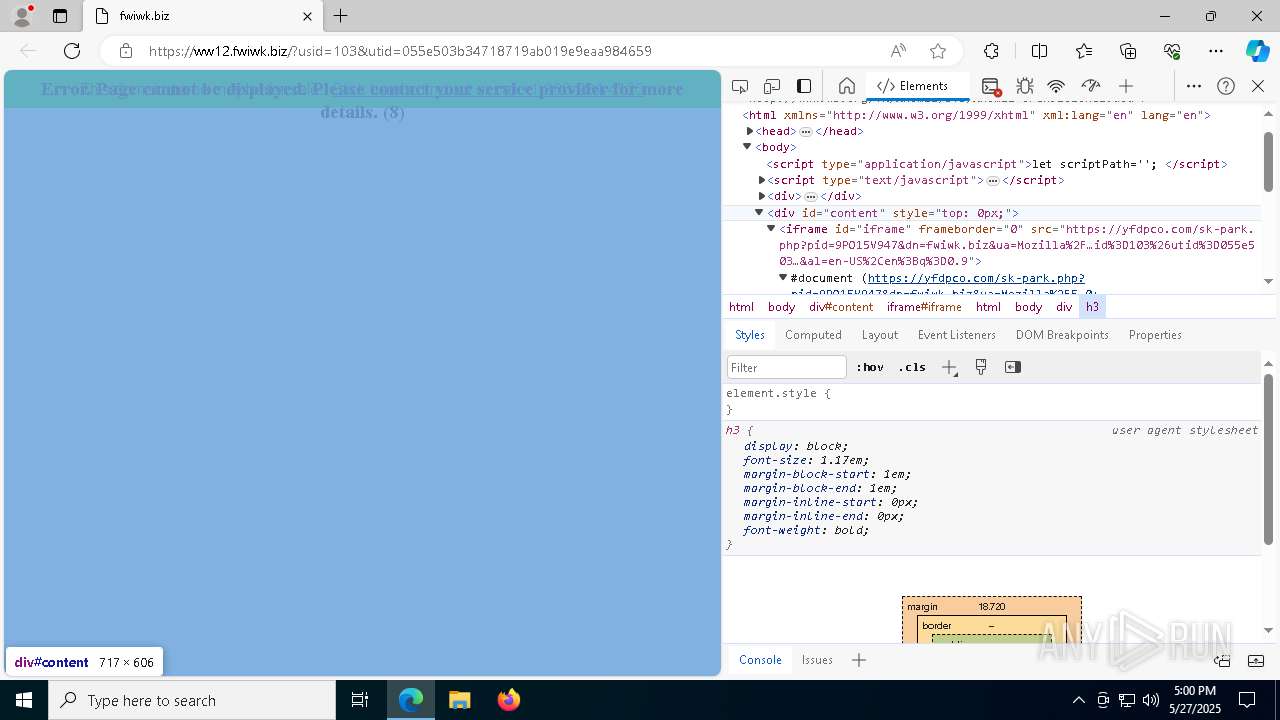Open the yfdpco.com sk-park.php document link

(976, 278)
